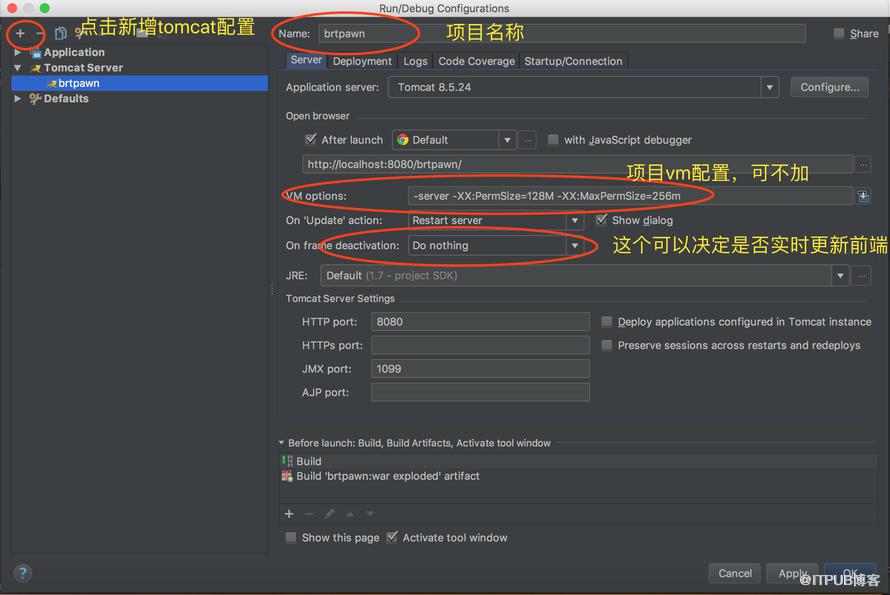The width and height of the screenshot is (890, 595).
Task: Uncheck the Show dialog checkbox
Action: coord(601,220)
